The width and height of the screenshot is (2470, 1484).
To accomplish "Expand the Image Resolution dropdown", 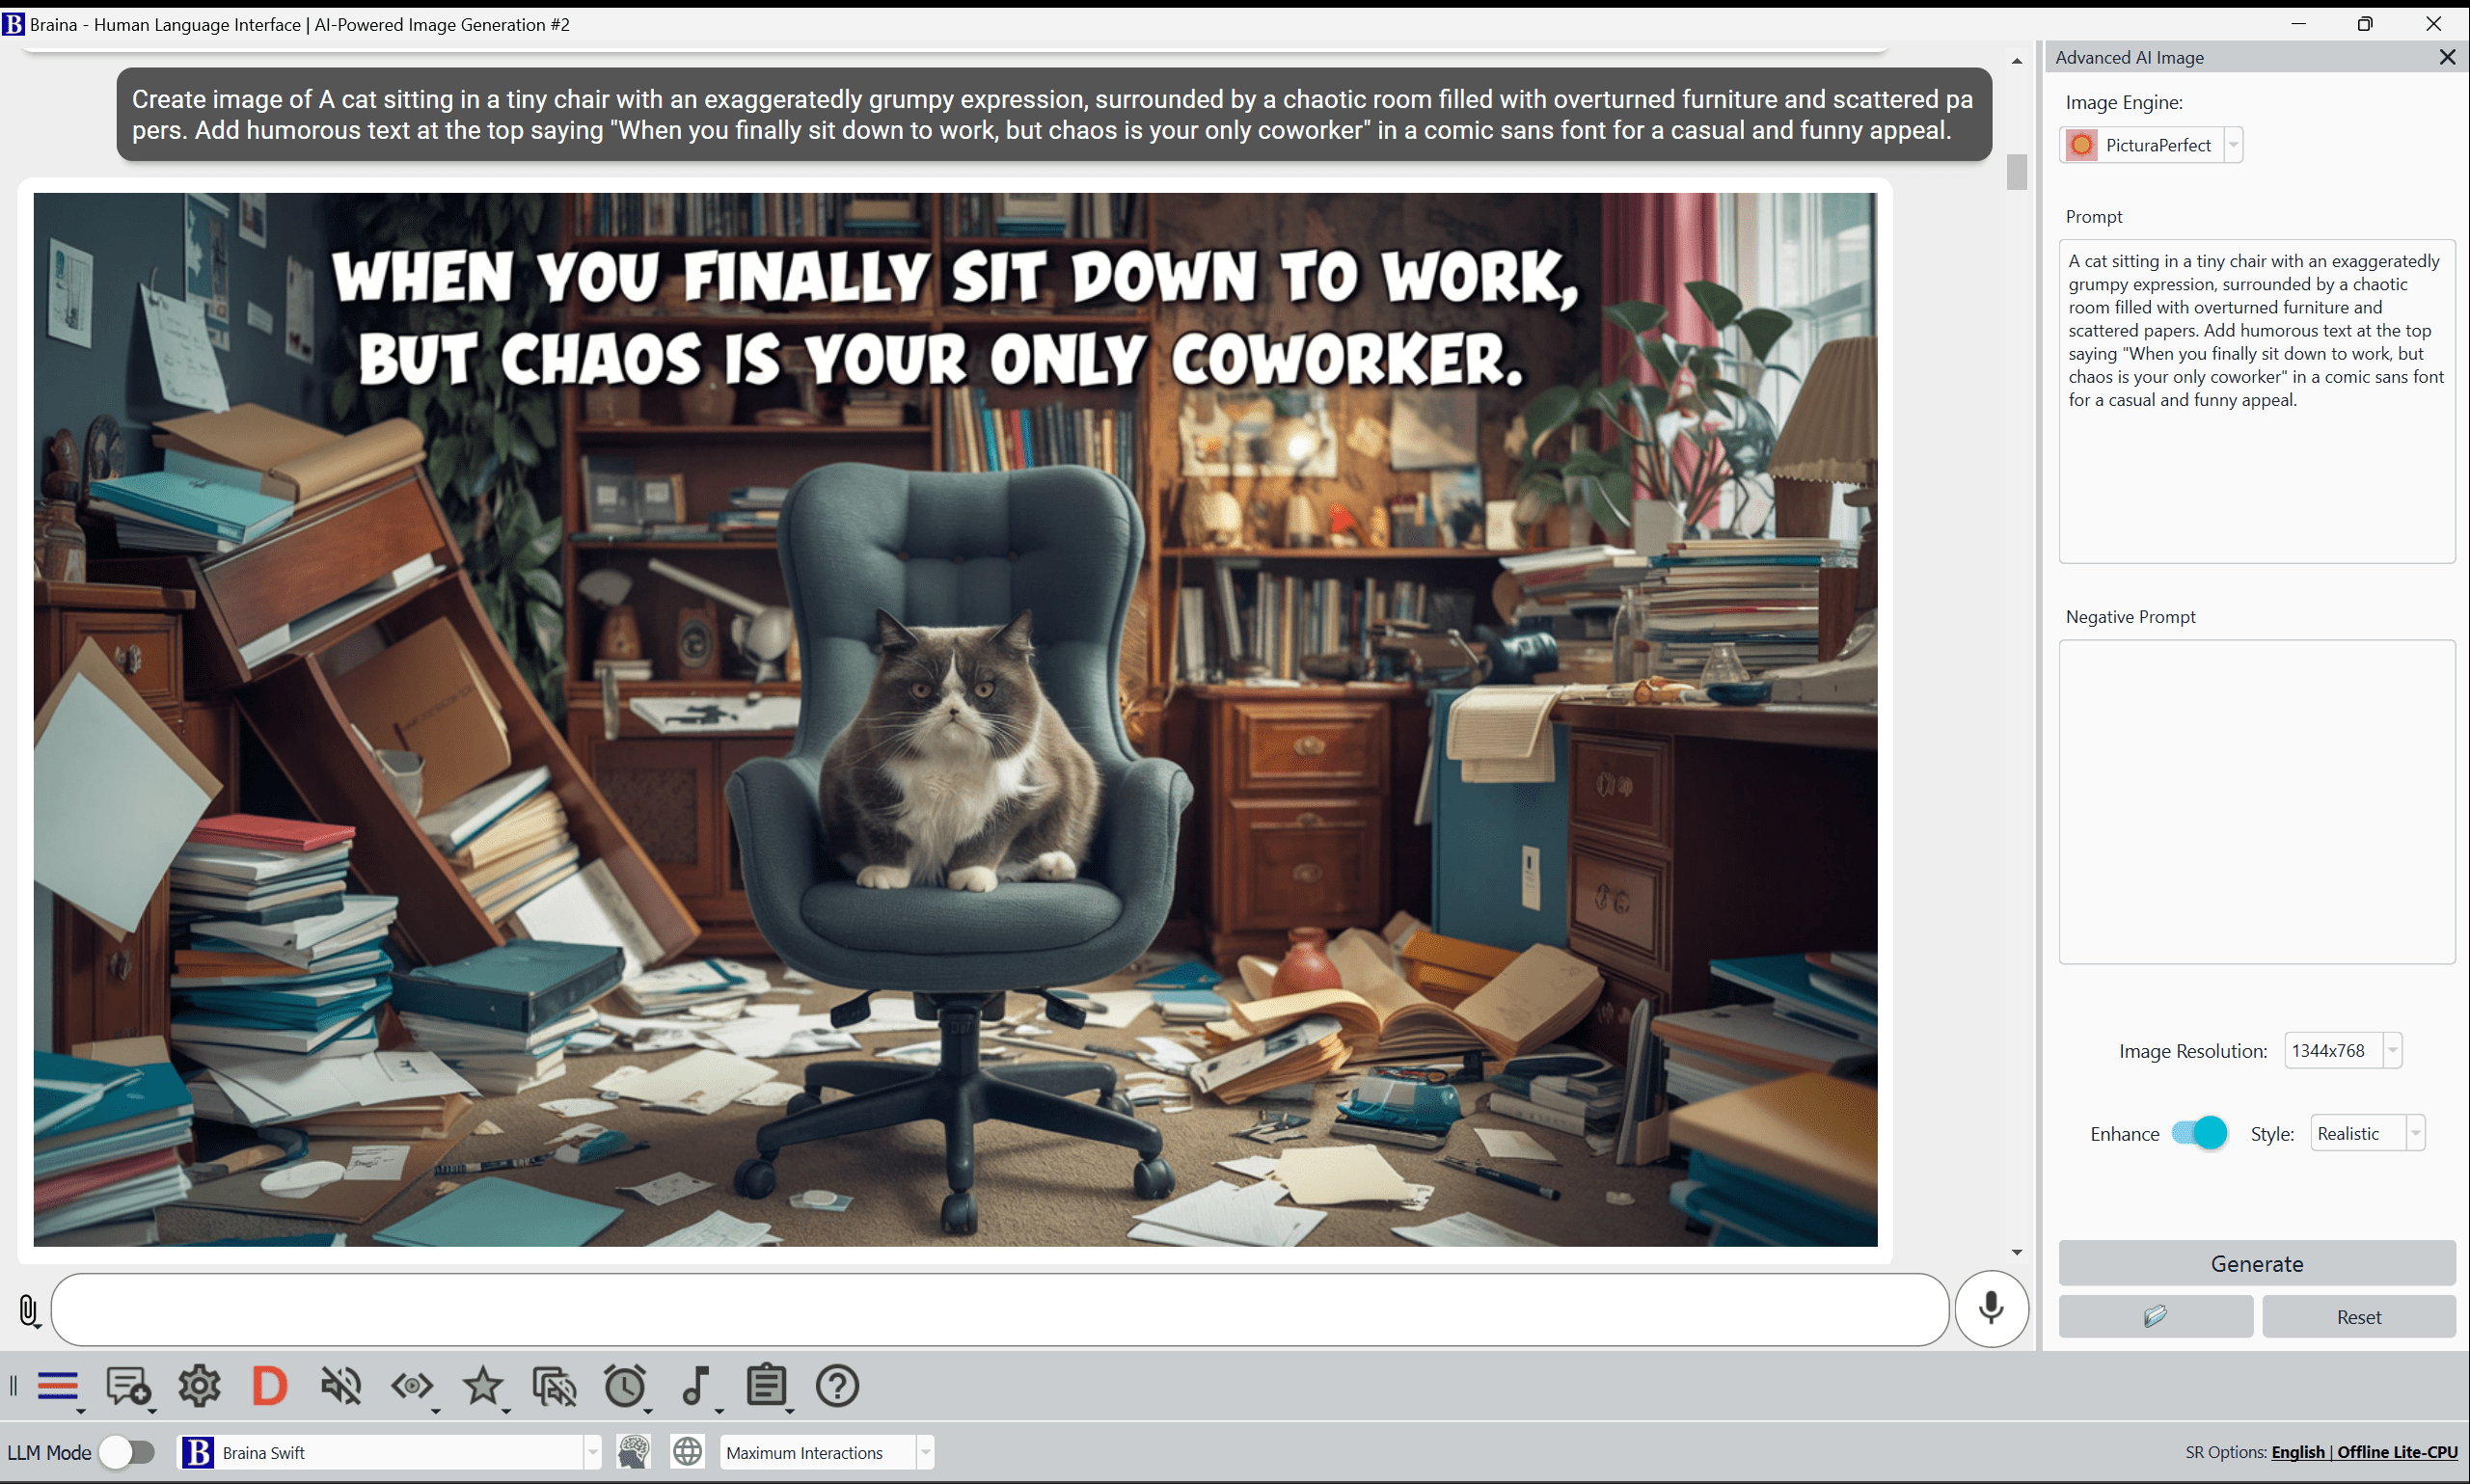I will [2394, 1050].
